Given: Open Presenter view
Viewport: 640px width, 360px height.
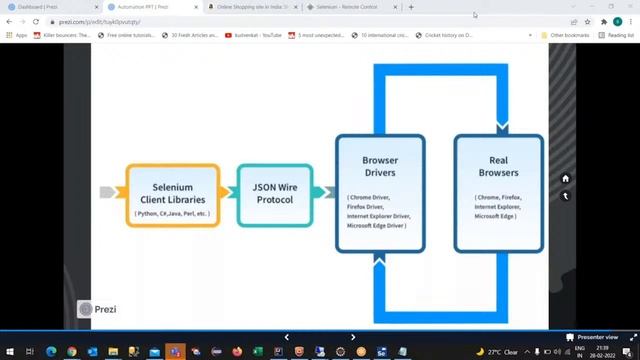Looking at the screenshot, I should pos(592,337).
